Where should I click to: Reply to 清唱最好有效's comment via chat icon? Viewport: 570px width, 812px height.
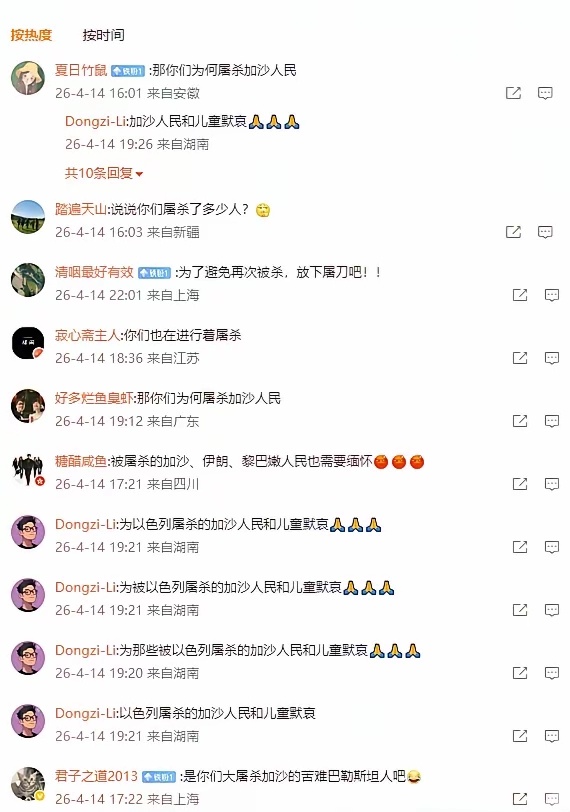pyautogui.click(x=552, y=295)
